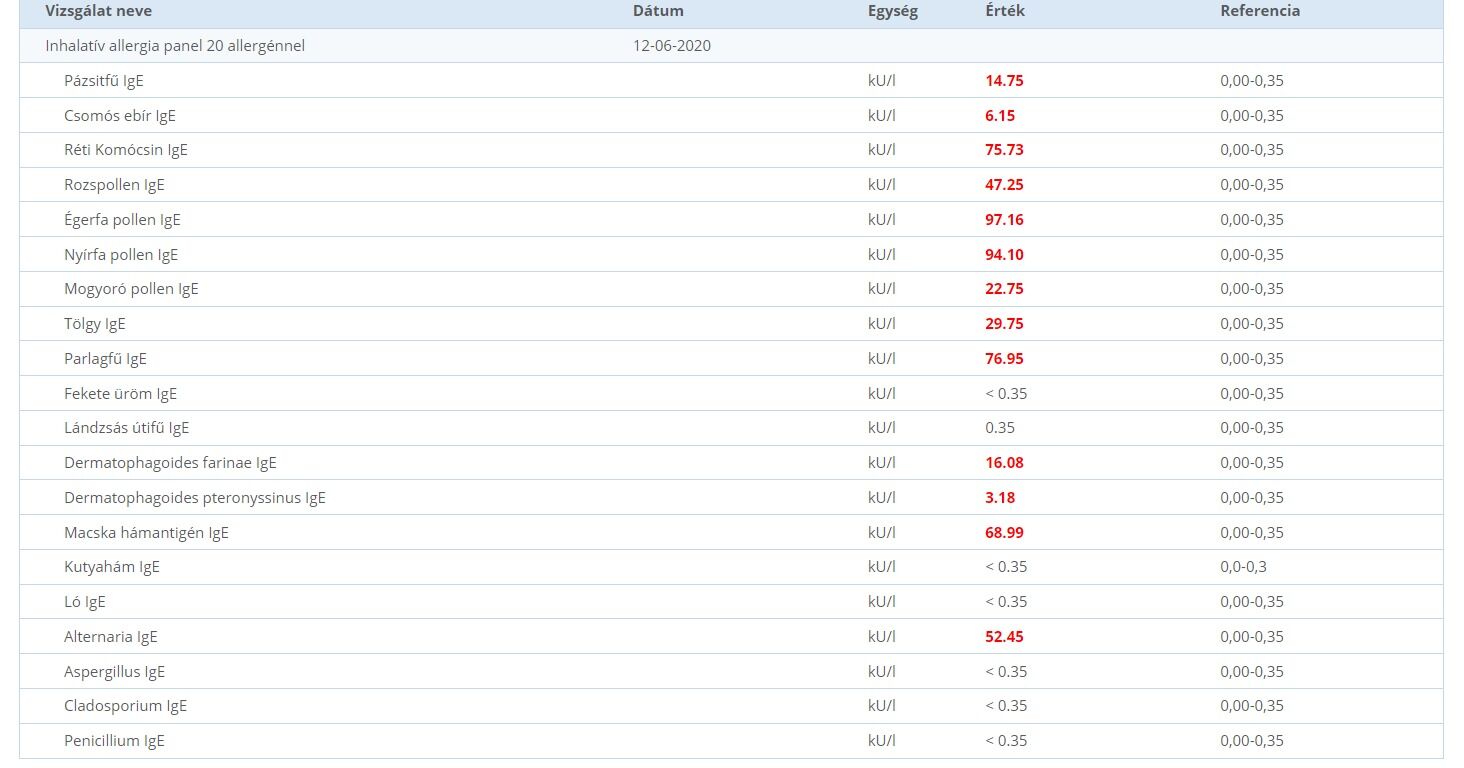The width and height of the screenshot is (1464, 768).
Task: Click the kU/l unit in Pázsitfű row
Action: coord(882,81)
